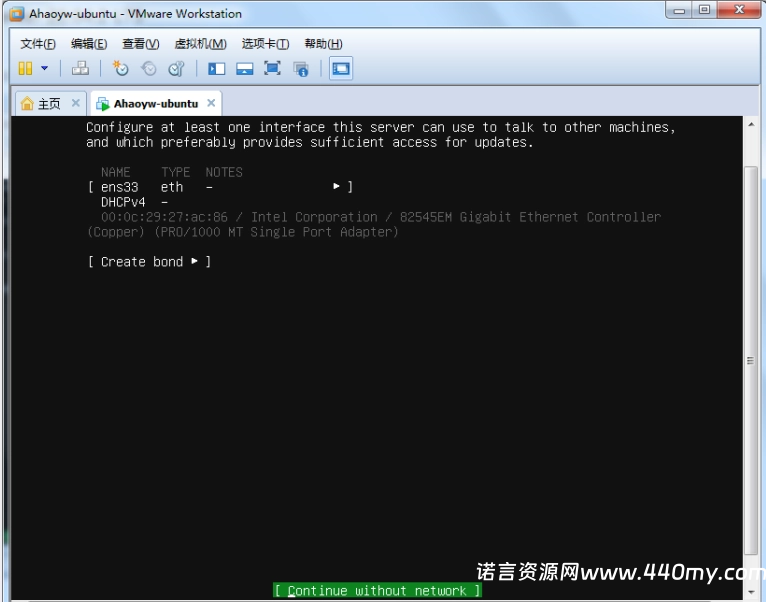Expand the ens33 interface options arrow
The width and height of the screenshot is (766, 602).
336,186
